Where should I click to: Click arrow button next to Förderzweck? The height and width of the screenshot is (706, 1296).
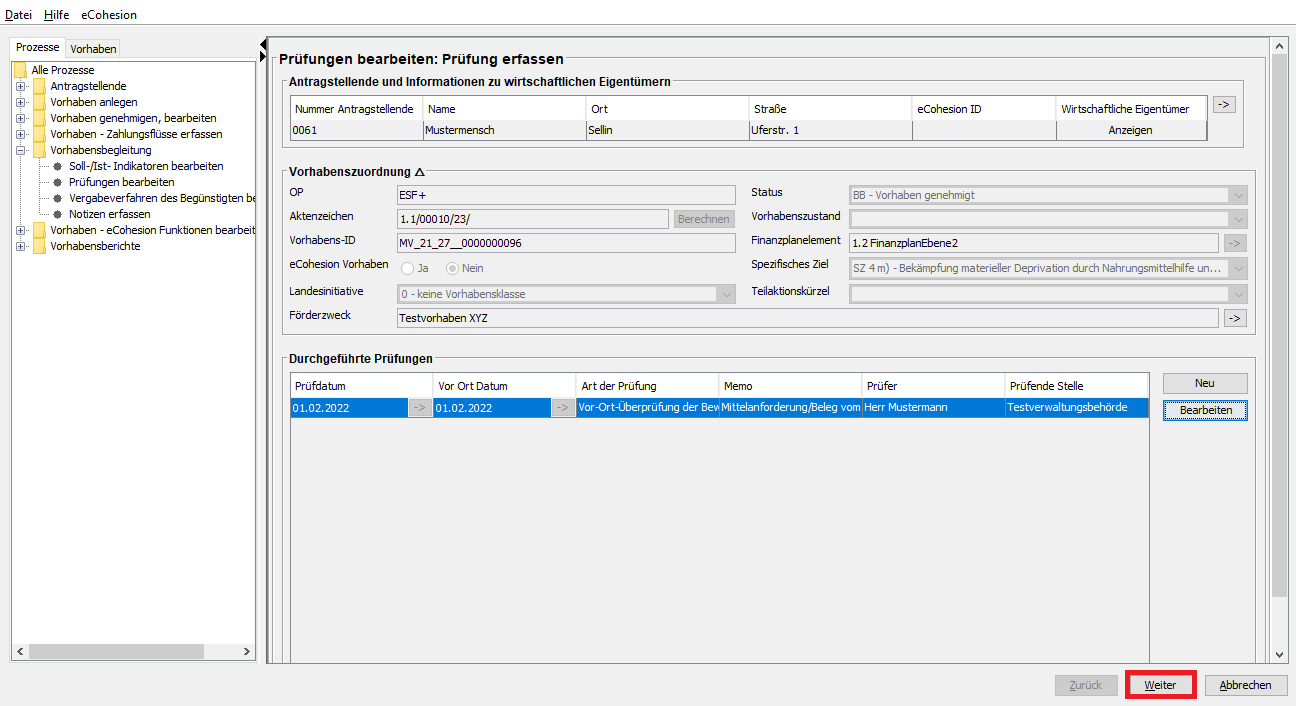[1235, 318]
